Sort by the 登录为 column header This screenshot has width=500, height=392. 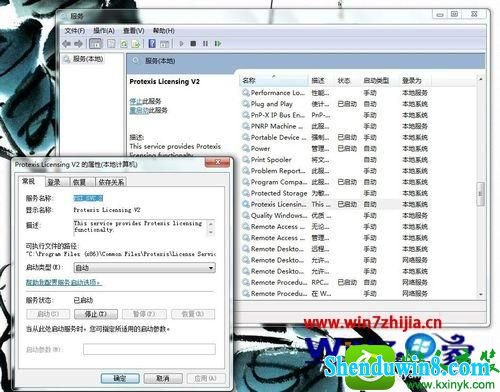(415, 80)
